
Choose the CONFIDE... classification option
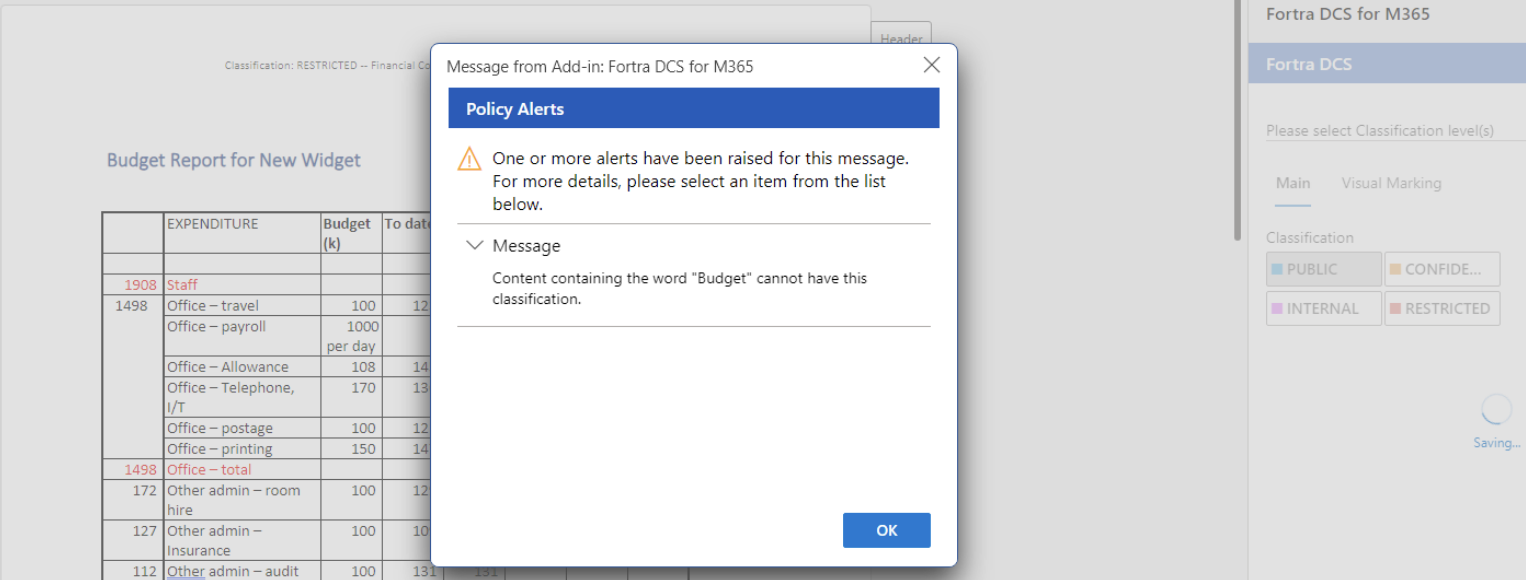tap(1442, 270)
